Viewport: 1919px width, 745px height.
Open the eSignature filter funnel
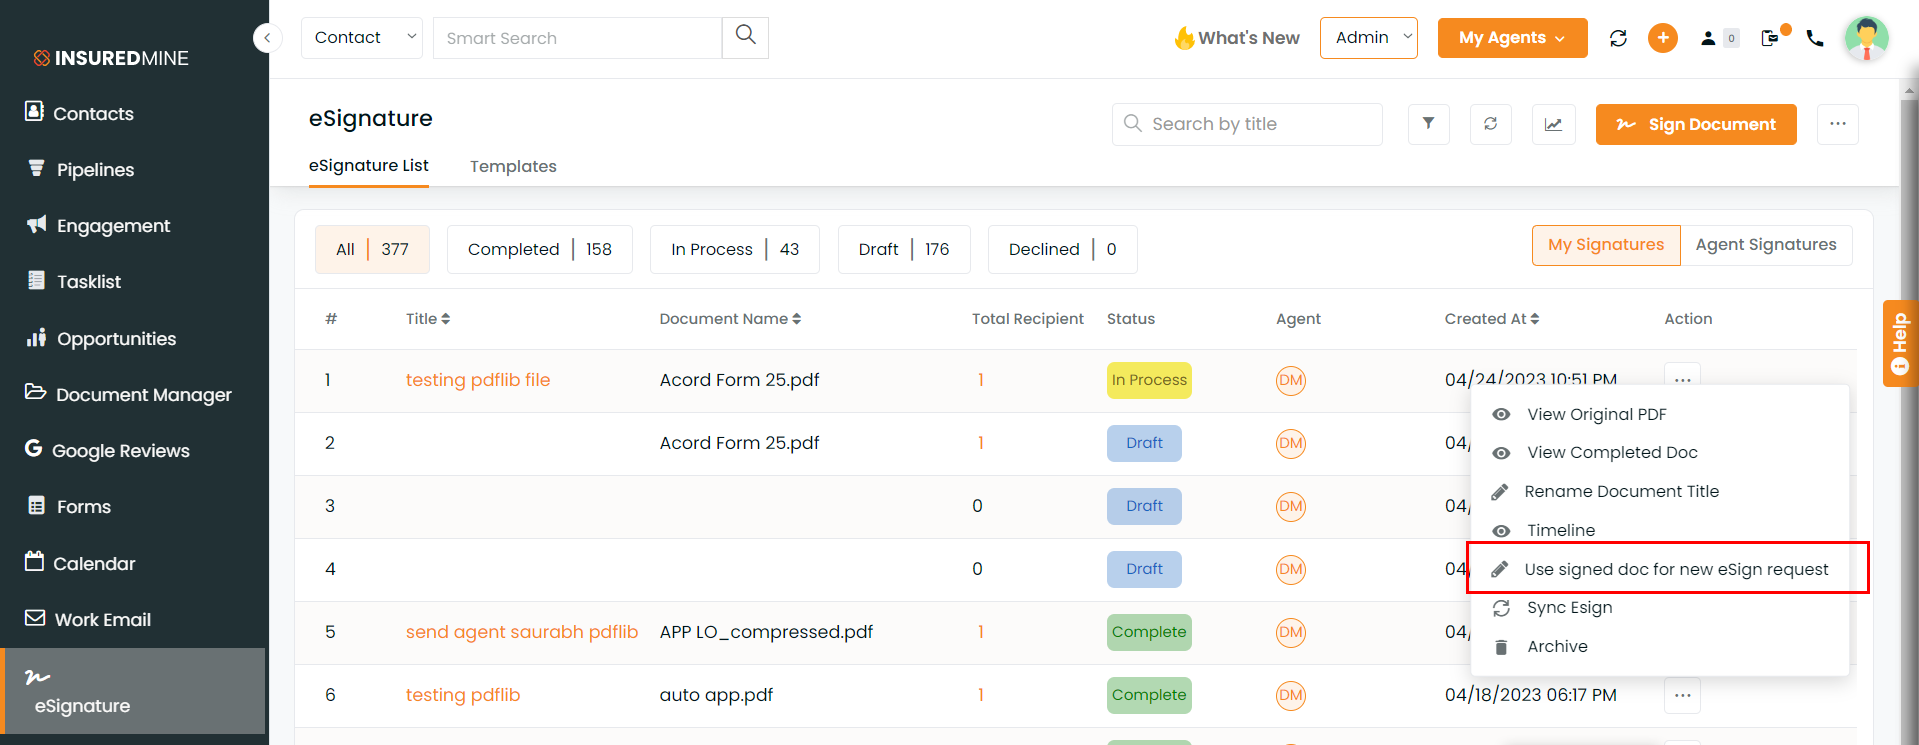tap(1428, 124)
